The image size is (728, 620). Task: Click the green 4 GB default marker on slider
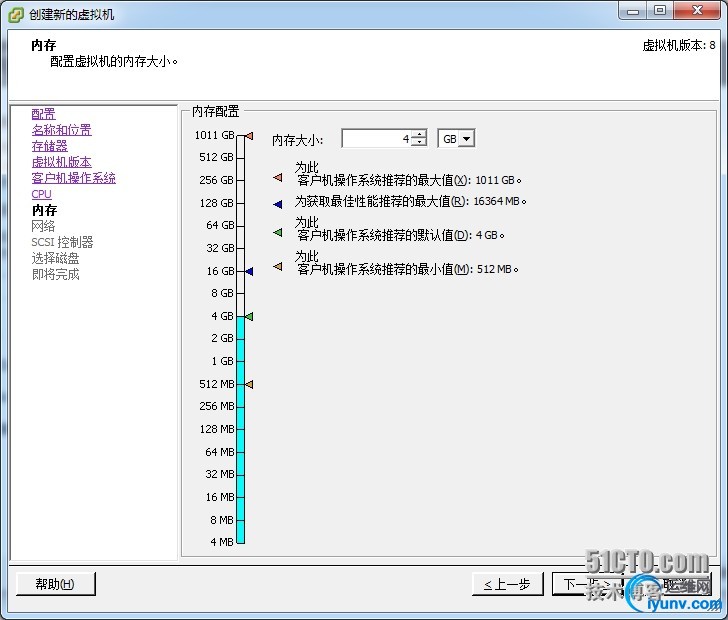[249, 317]
